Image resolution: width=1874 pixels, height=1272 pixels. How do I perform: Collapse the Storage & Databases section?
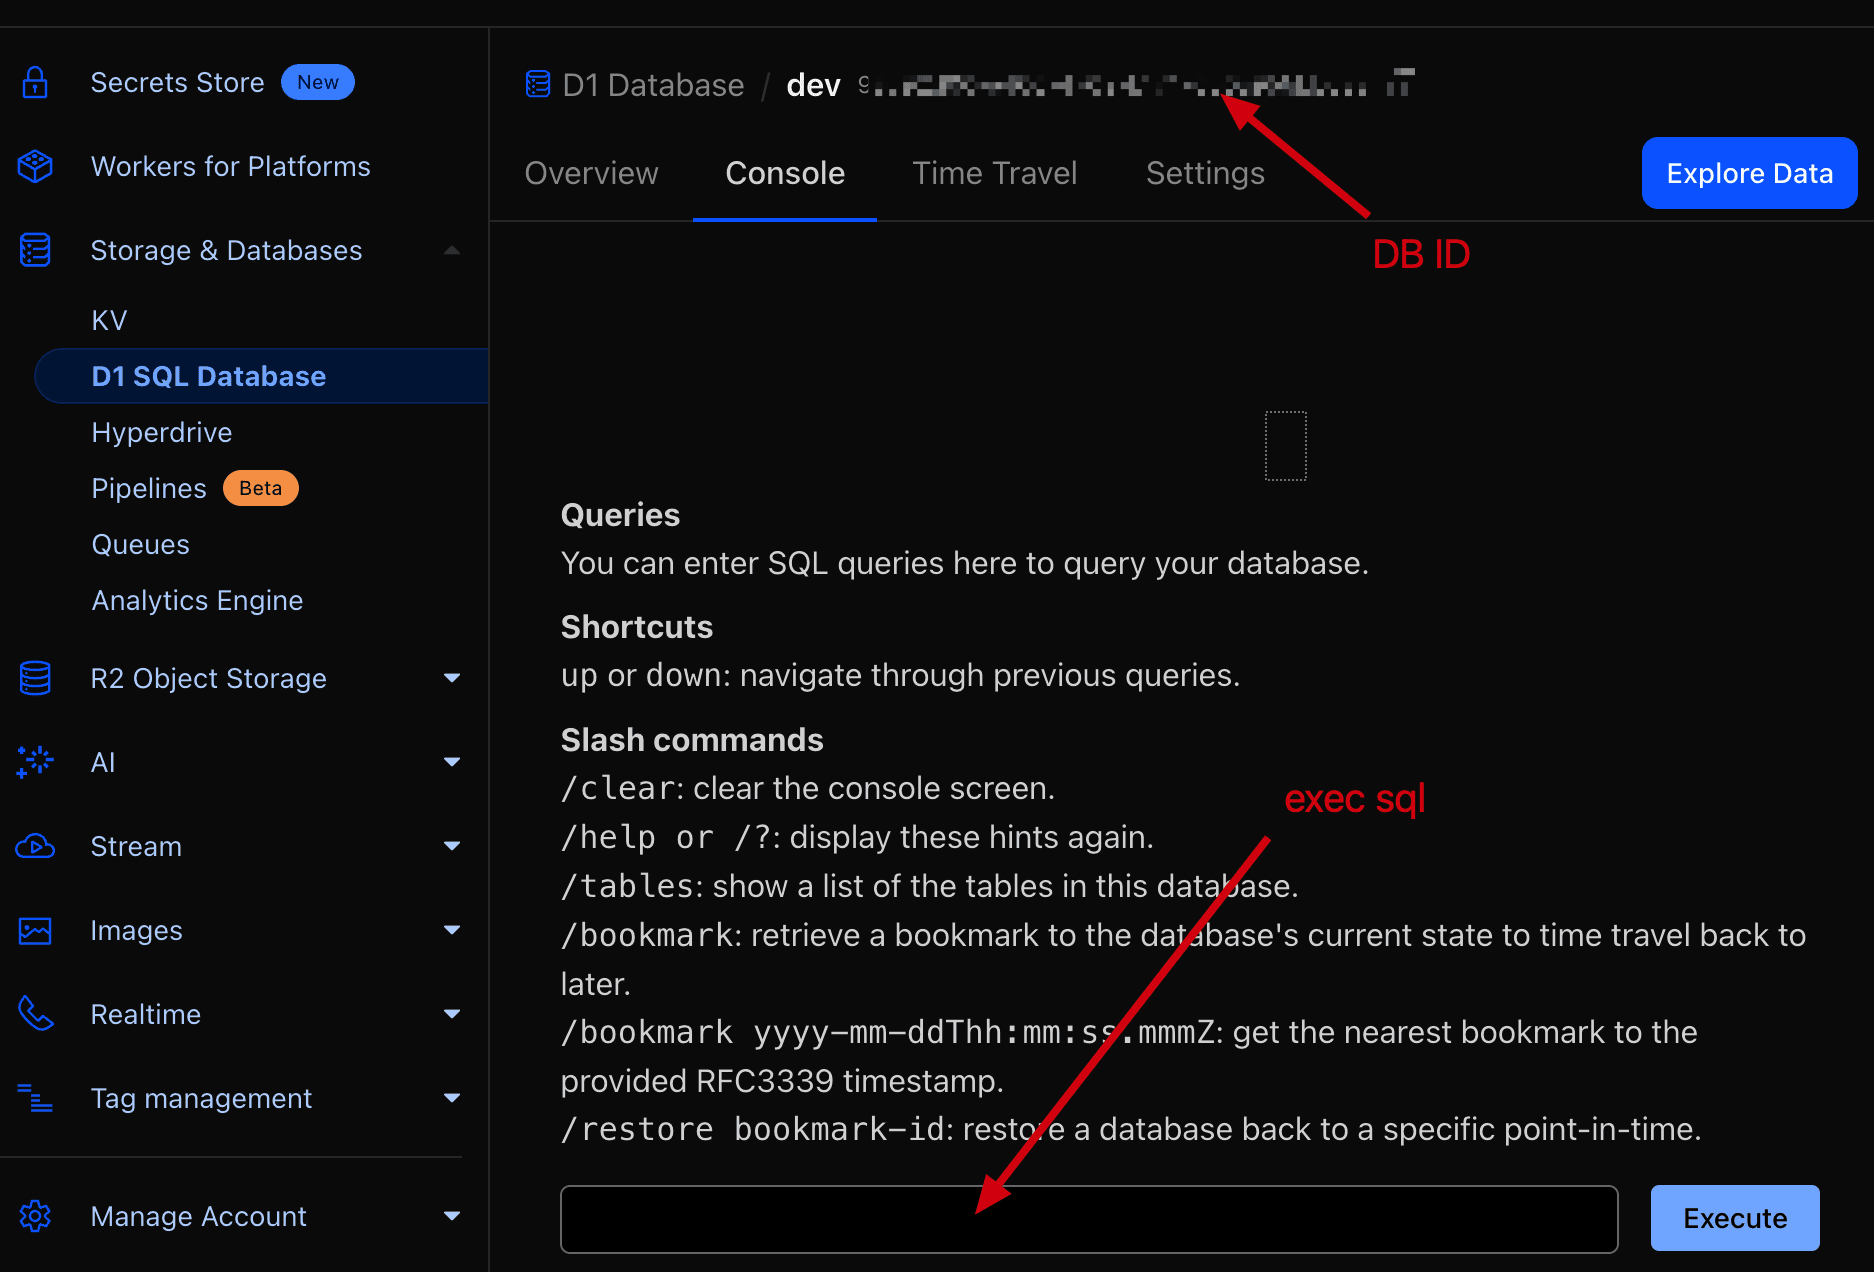452,250
